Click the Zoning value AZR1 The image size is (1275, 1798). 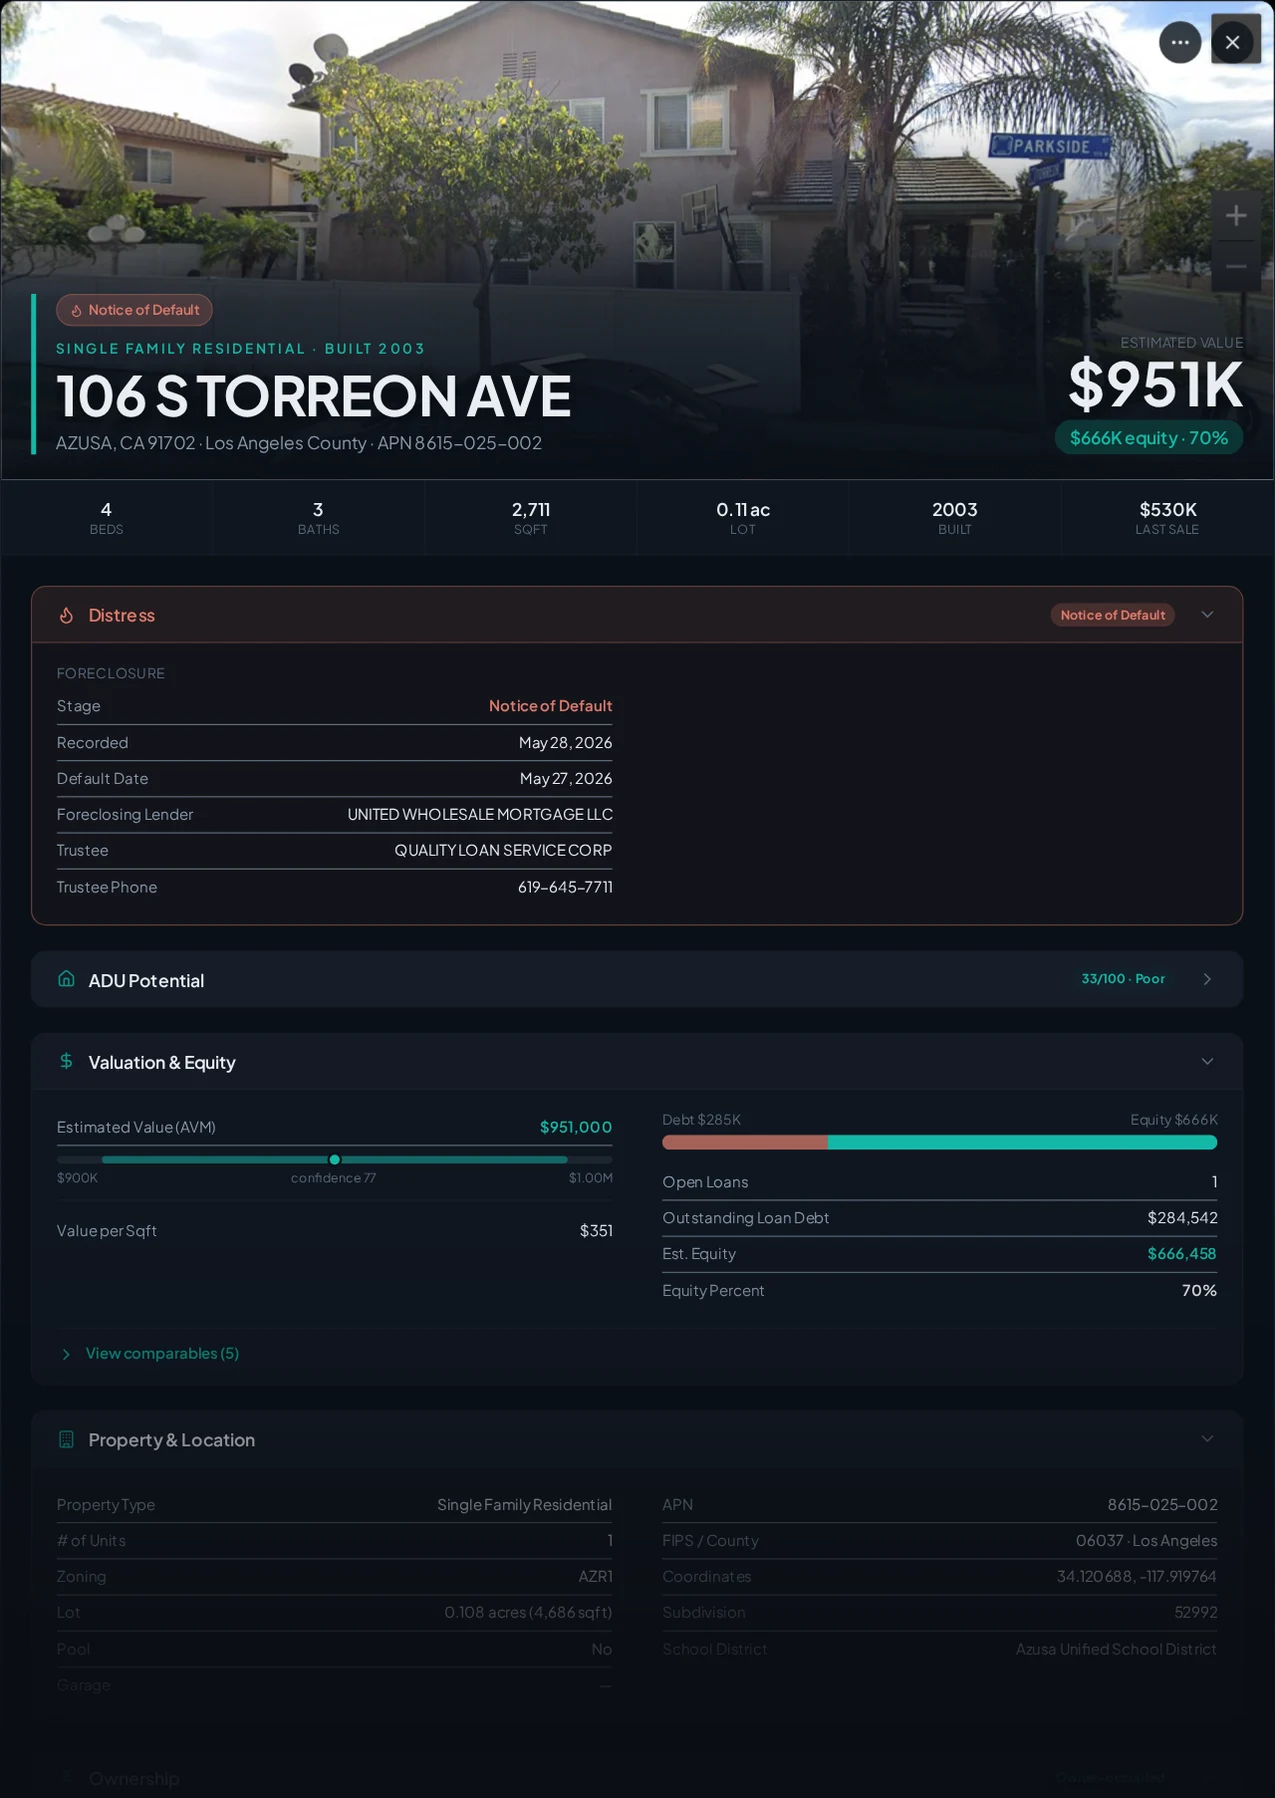click(595, 1577)
